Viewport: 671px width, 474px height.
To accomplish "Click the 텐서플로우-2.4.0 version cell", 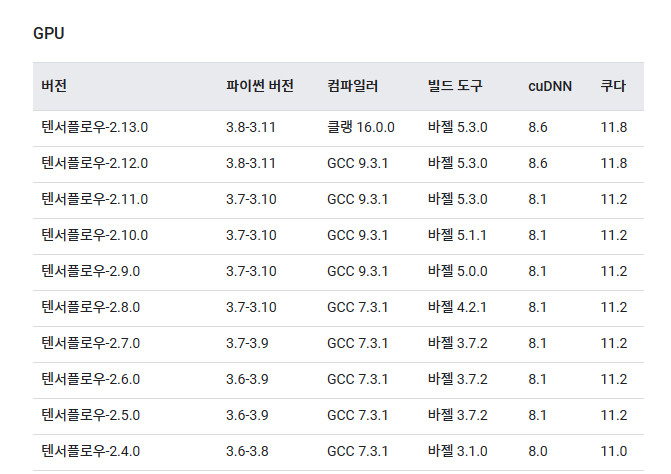I will (90, 451).
